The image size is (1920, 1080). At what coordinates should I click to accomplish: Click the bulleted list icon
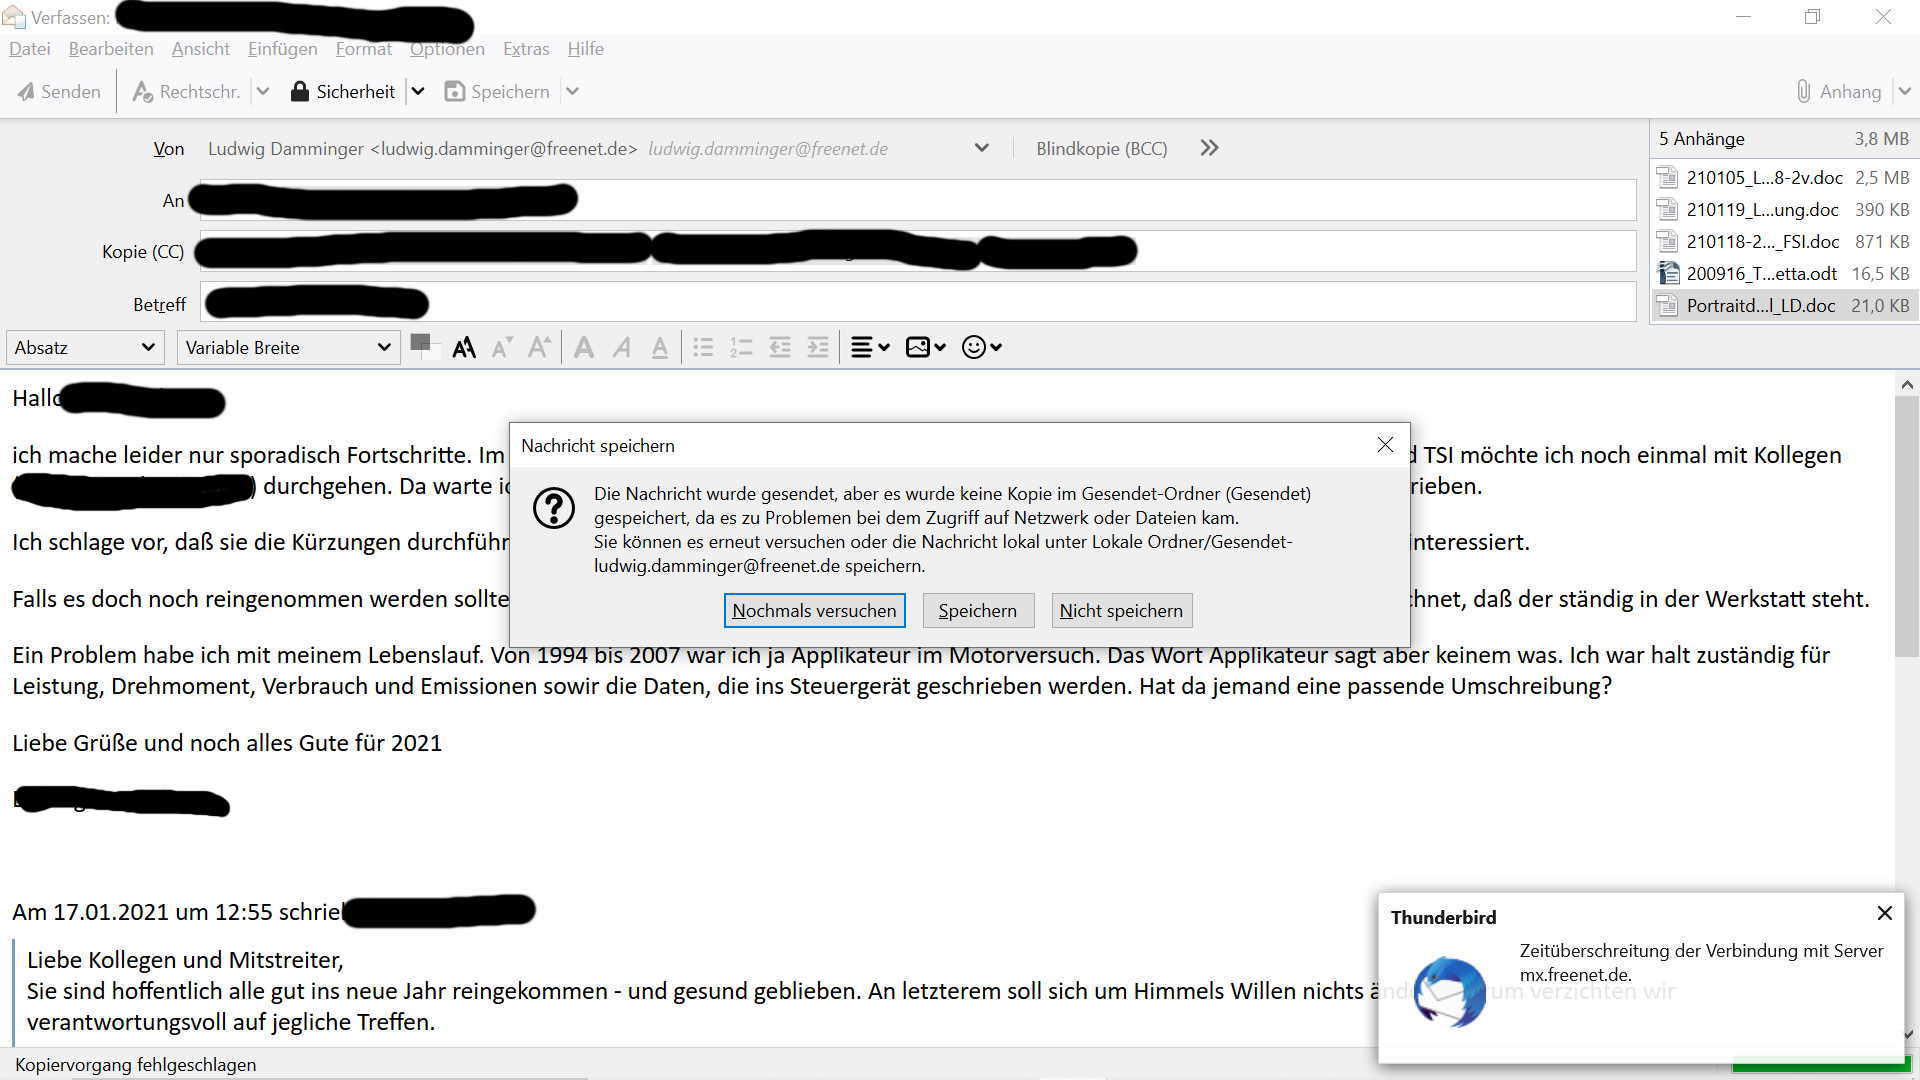coord(703,347)
